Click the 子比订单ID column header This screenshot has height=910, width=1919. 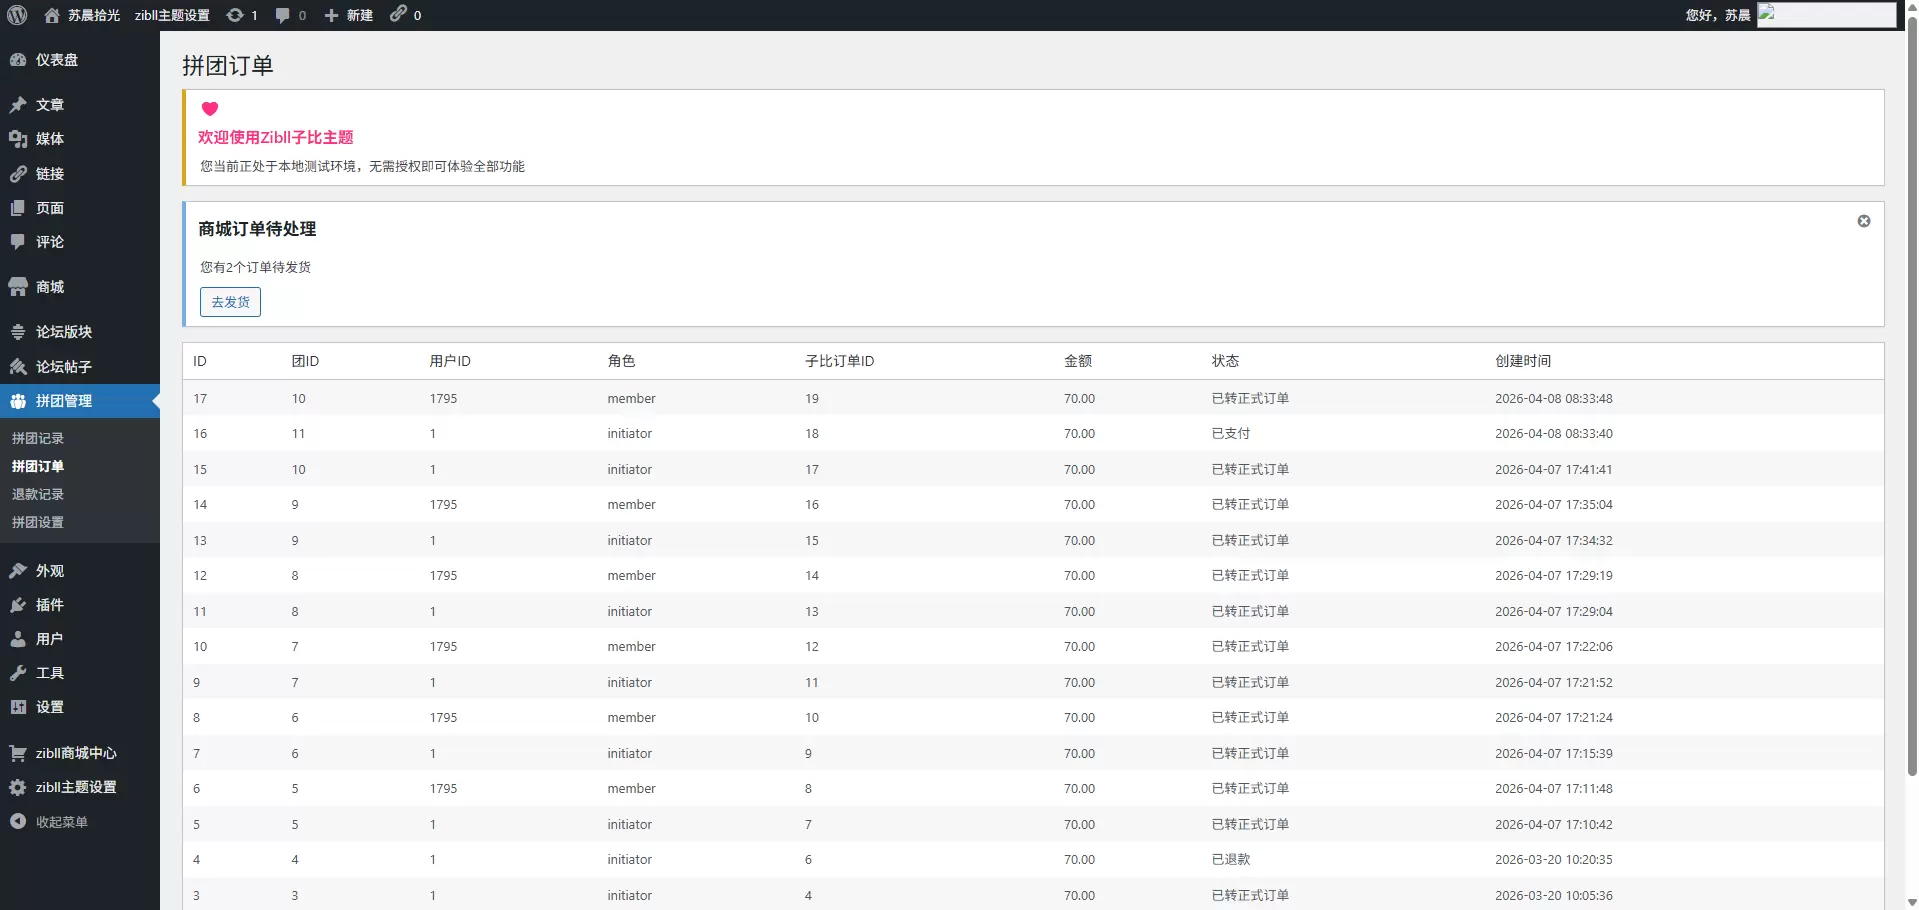click(x=840, y=361)
